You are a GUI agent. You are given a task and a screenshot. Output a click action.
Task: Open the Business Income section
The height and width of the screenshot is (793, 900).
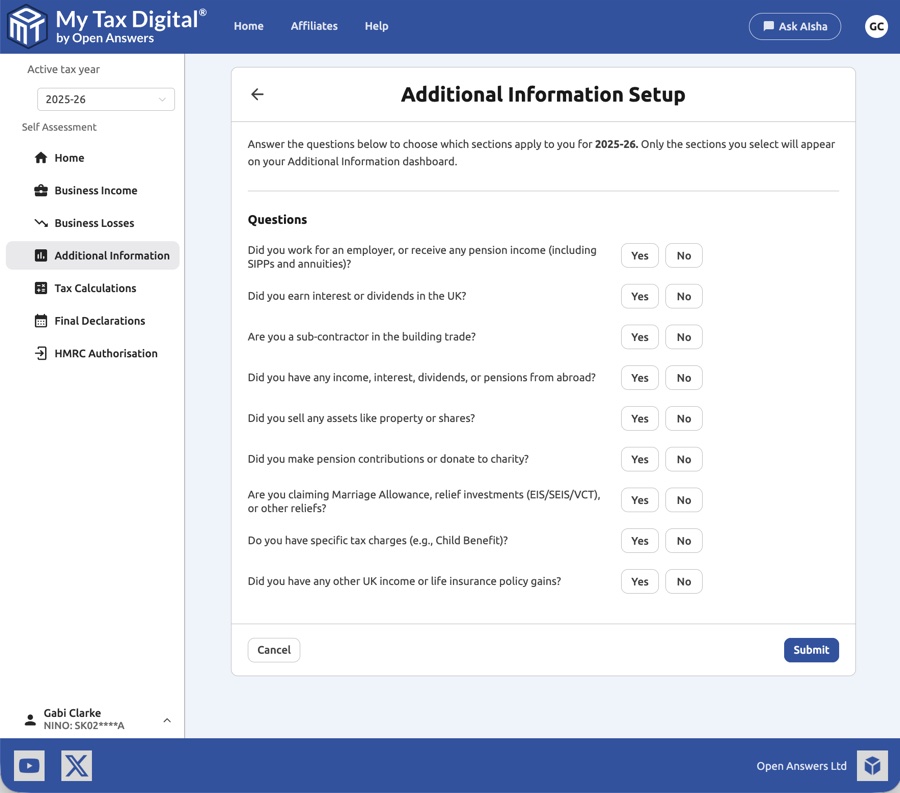point(95,190)
